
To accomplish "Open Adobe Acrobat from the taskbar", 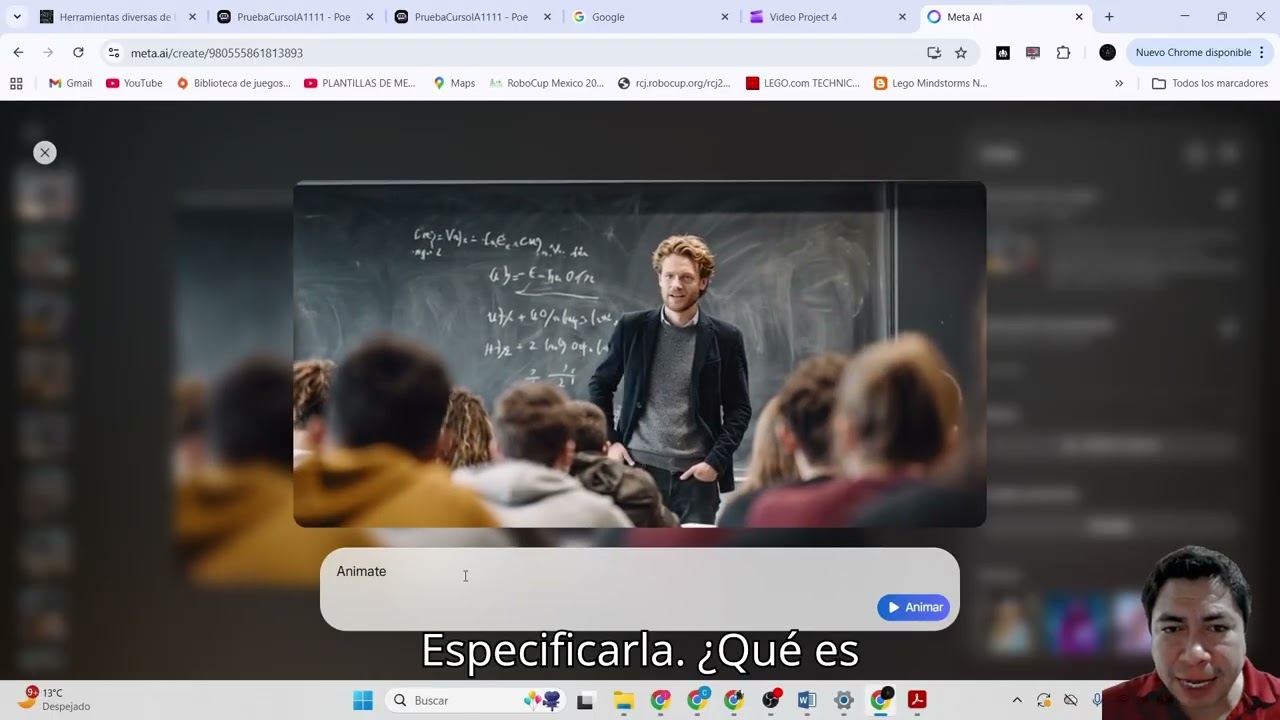I will pyautogui.click(x=917, y=700).
